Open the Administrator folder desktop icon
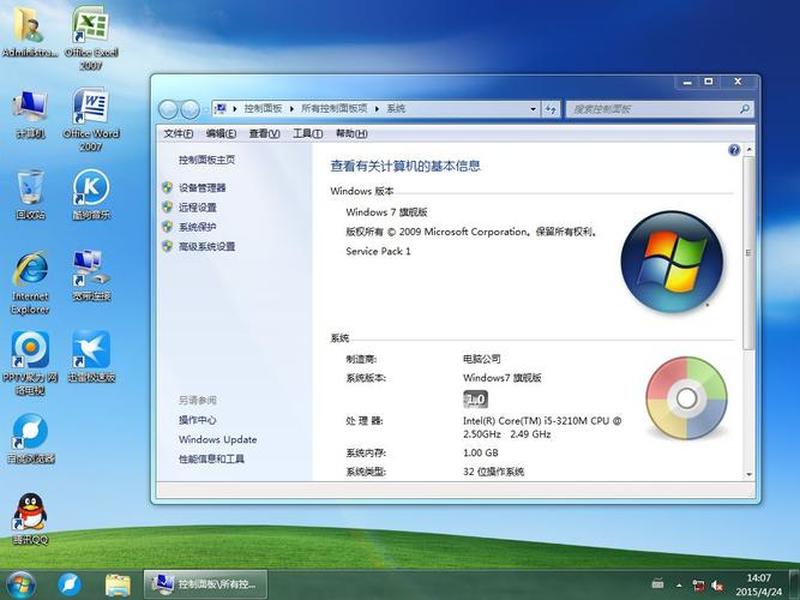This screenshot has height=600, width=800. [x=29, y=32]
